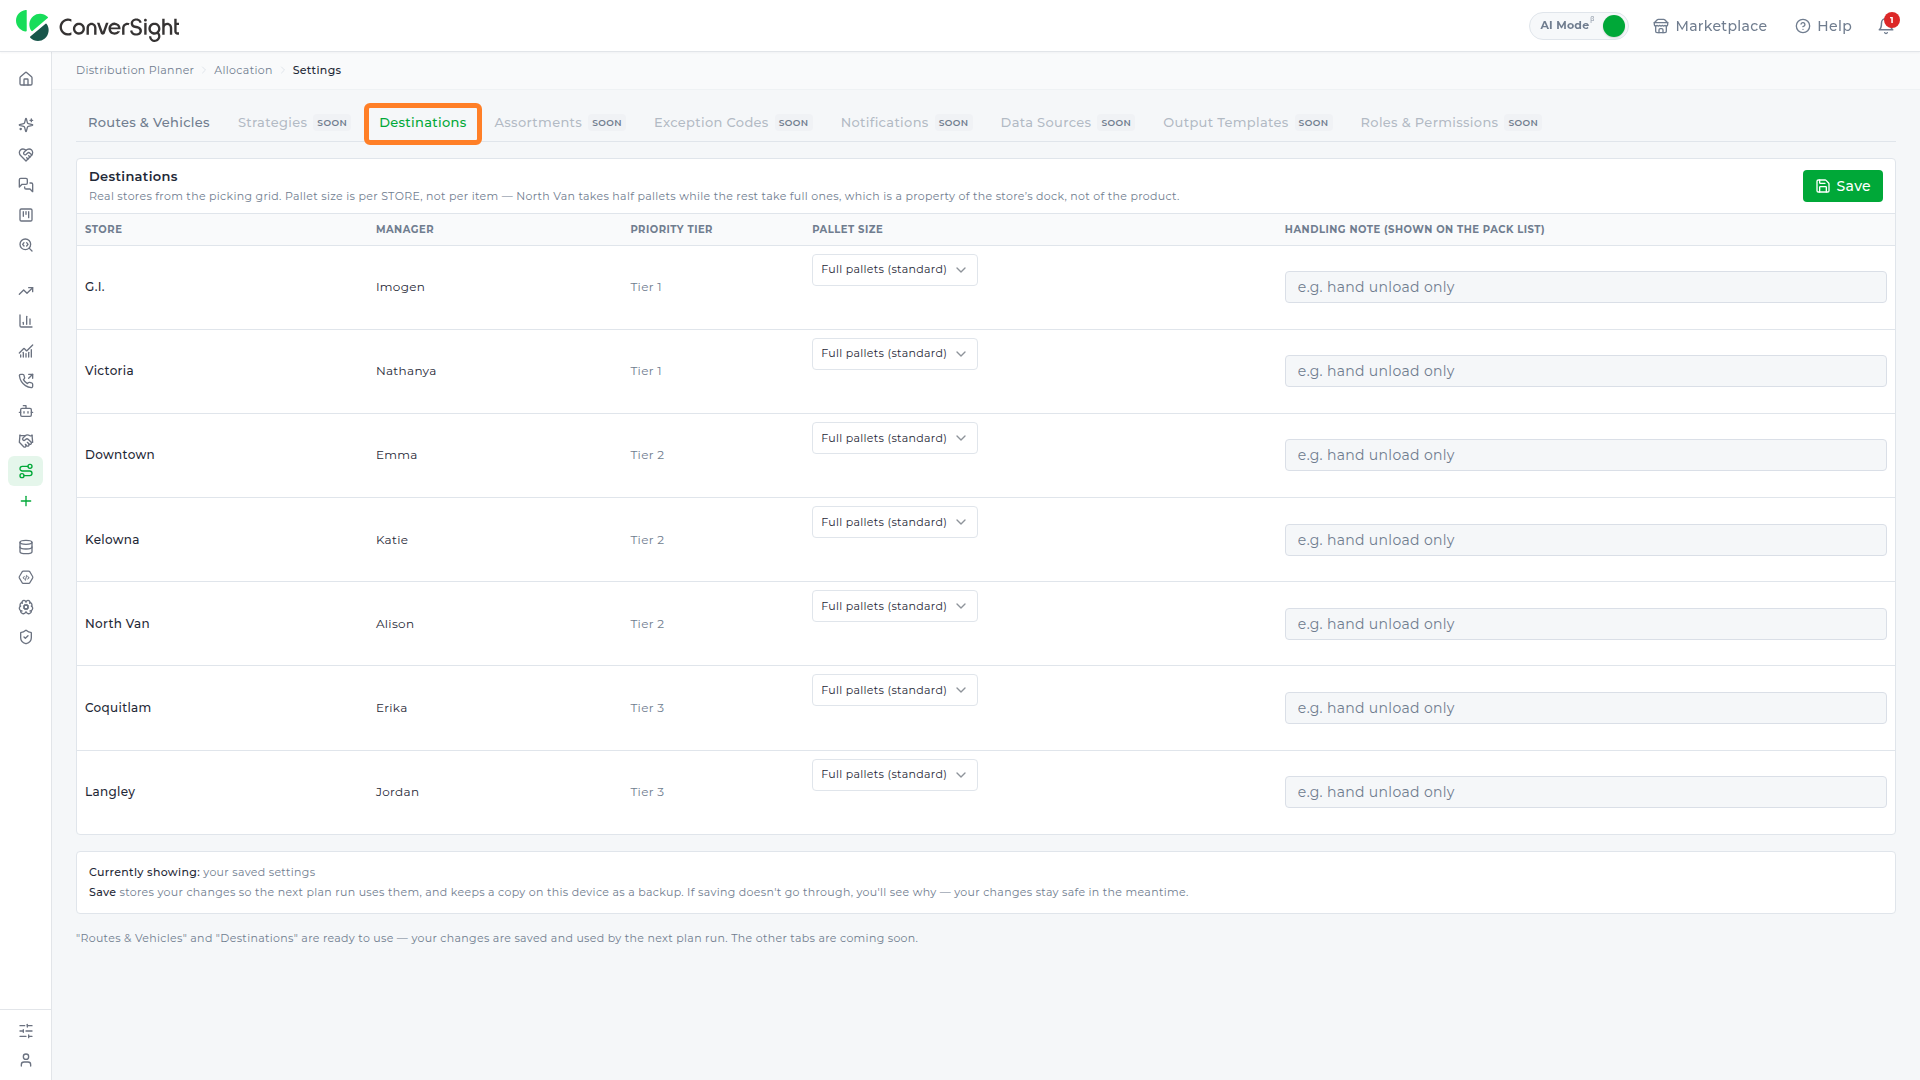Open the shield security sidebar icon
Viewport: 1920px width, 1080px height.
pos(26,637)
